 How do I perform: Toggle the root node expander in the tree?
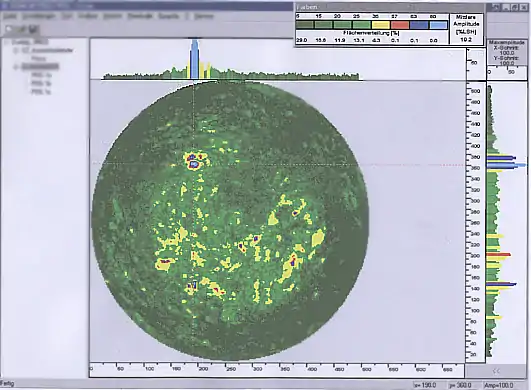click(6, 42)
